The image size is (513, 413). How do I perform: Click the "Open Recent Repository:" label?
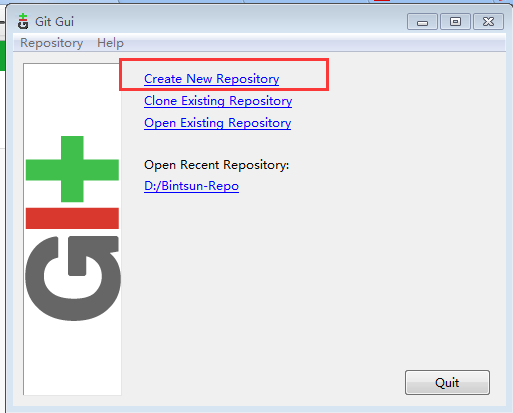(217, 165)
